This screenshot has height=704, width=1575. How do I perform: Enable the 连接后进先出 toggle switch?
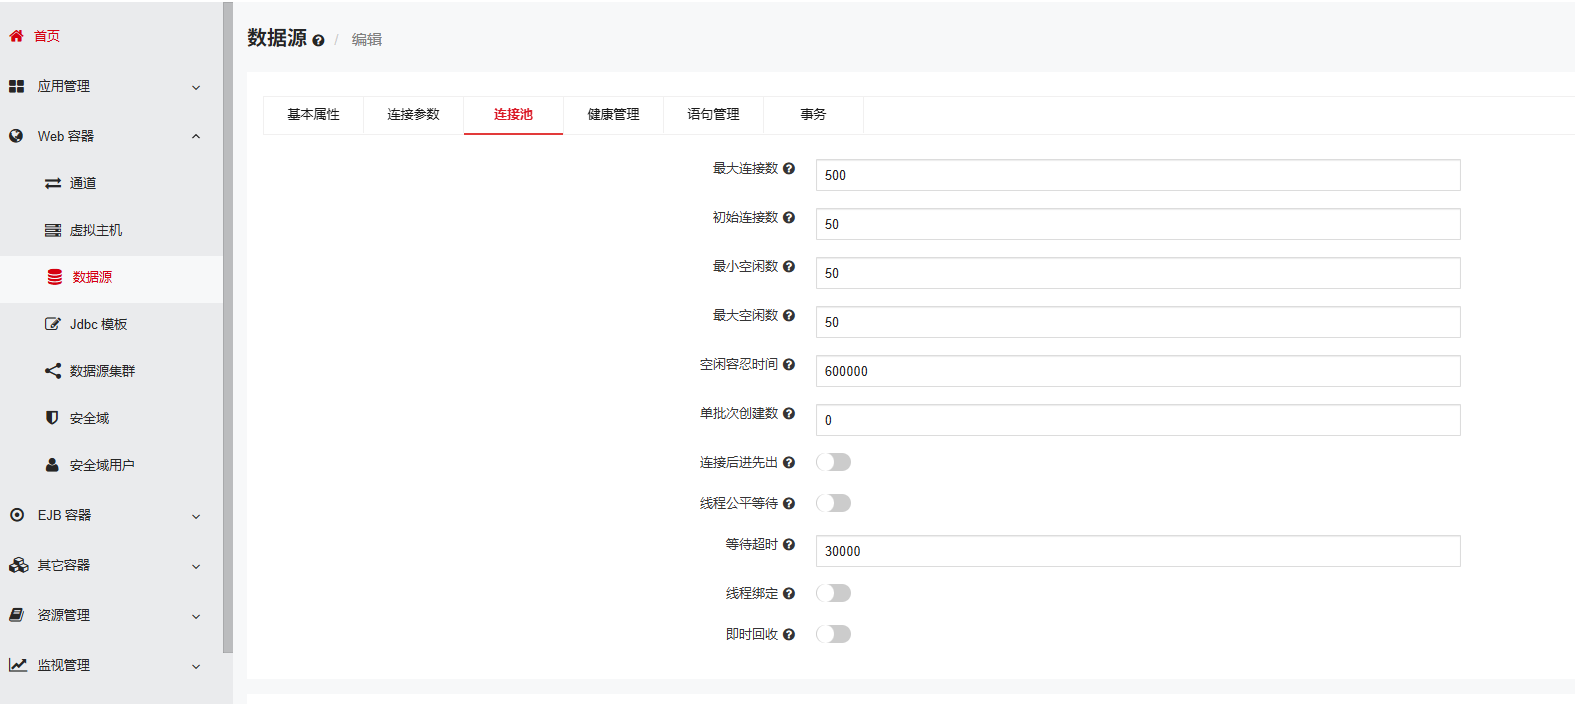(833, 462)
